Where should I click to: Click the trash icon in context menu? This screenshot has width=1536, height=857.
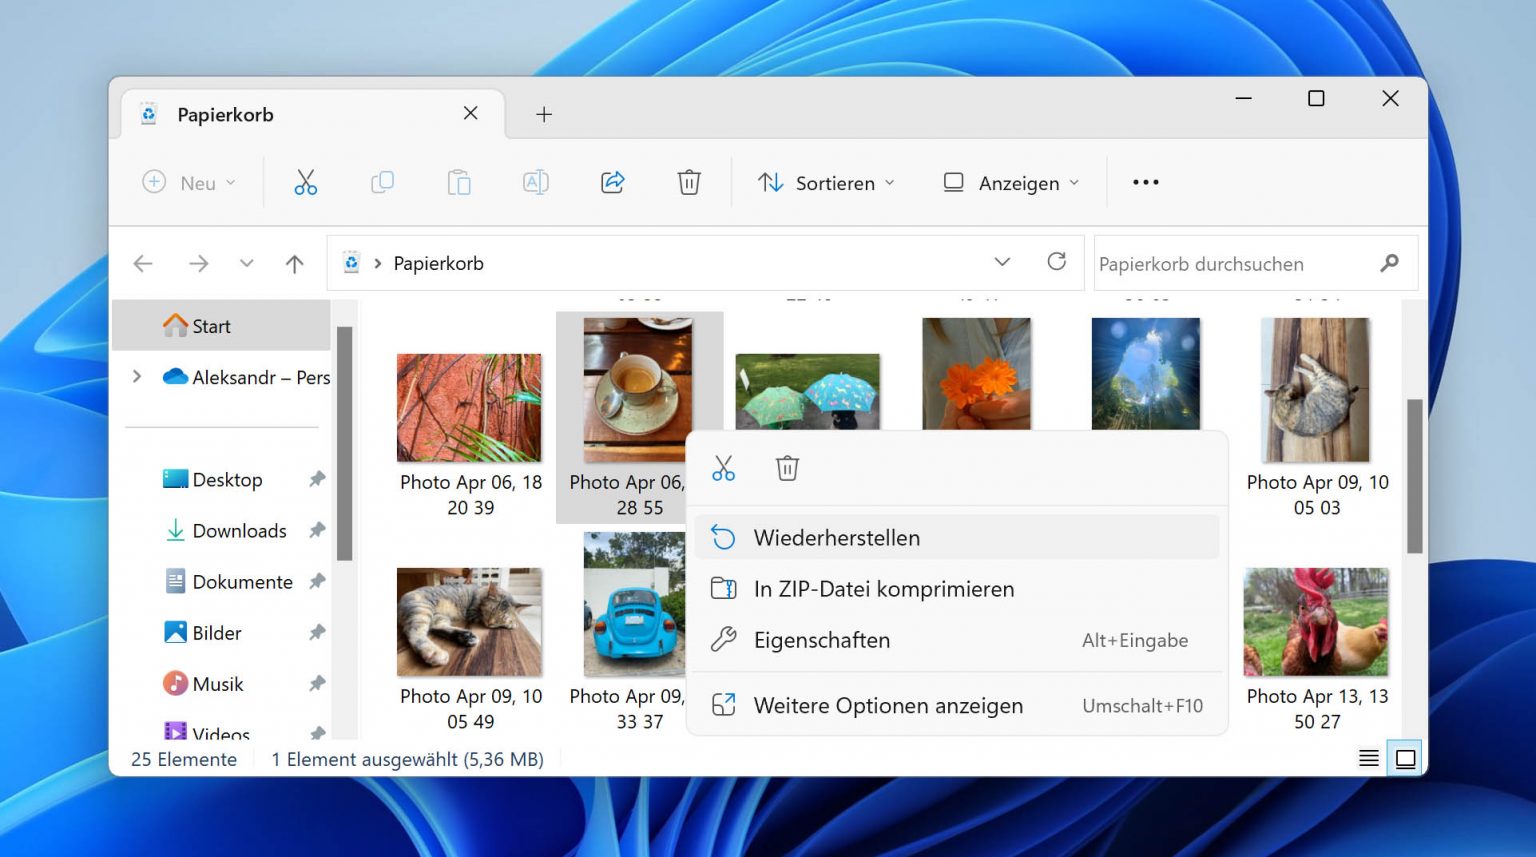point(787,468)
